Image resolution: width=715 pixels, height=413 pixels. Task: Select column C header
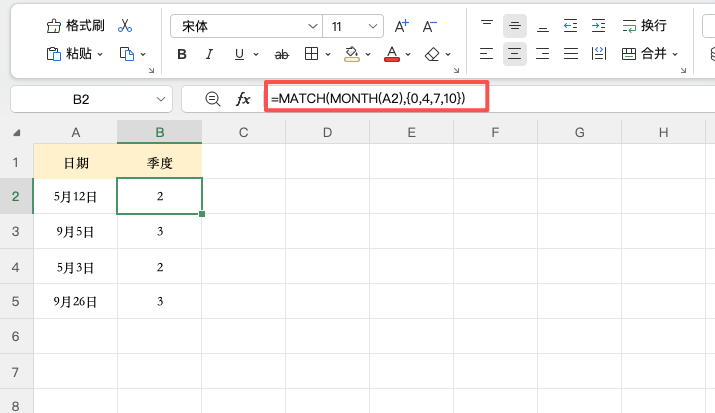(244, 132)
